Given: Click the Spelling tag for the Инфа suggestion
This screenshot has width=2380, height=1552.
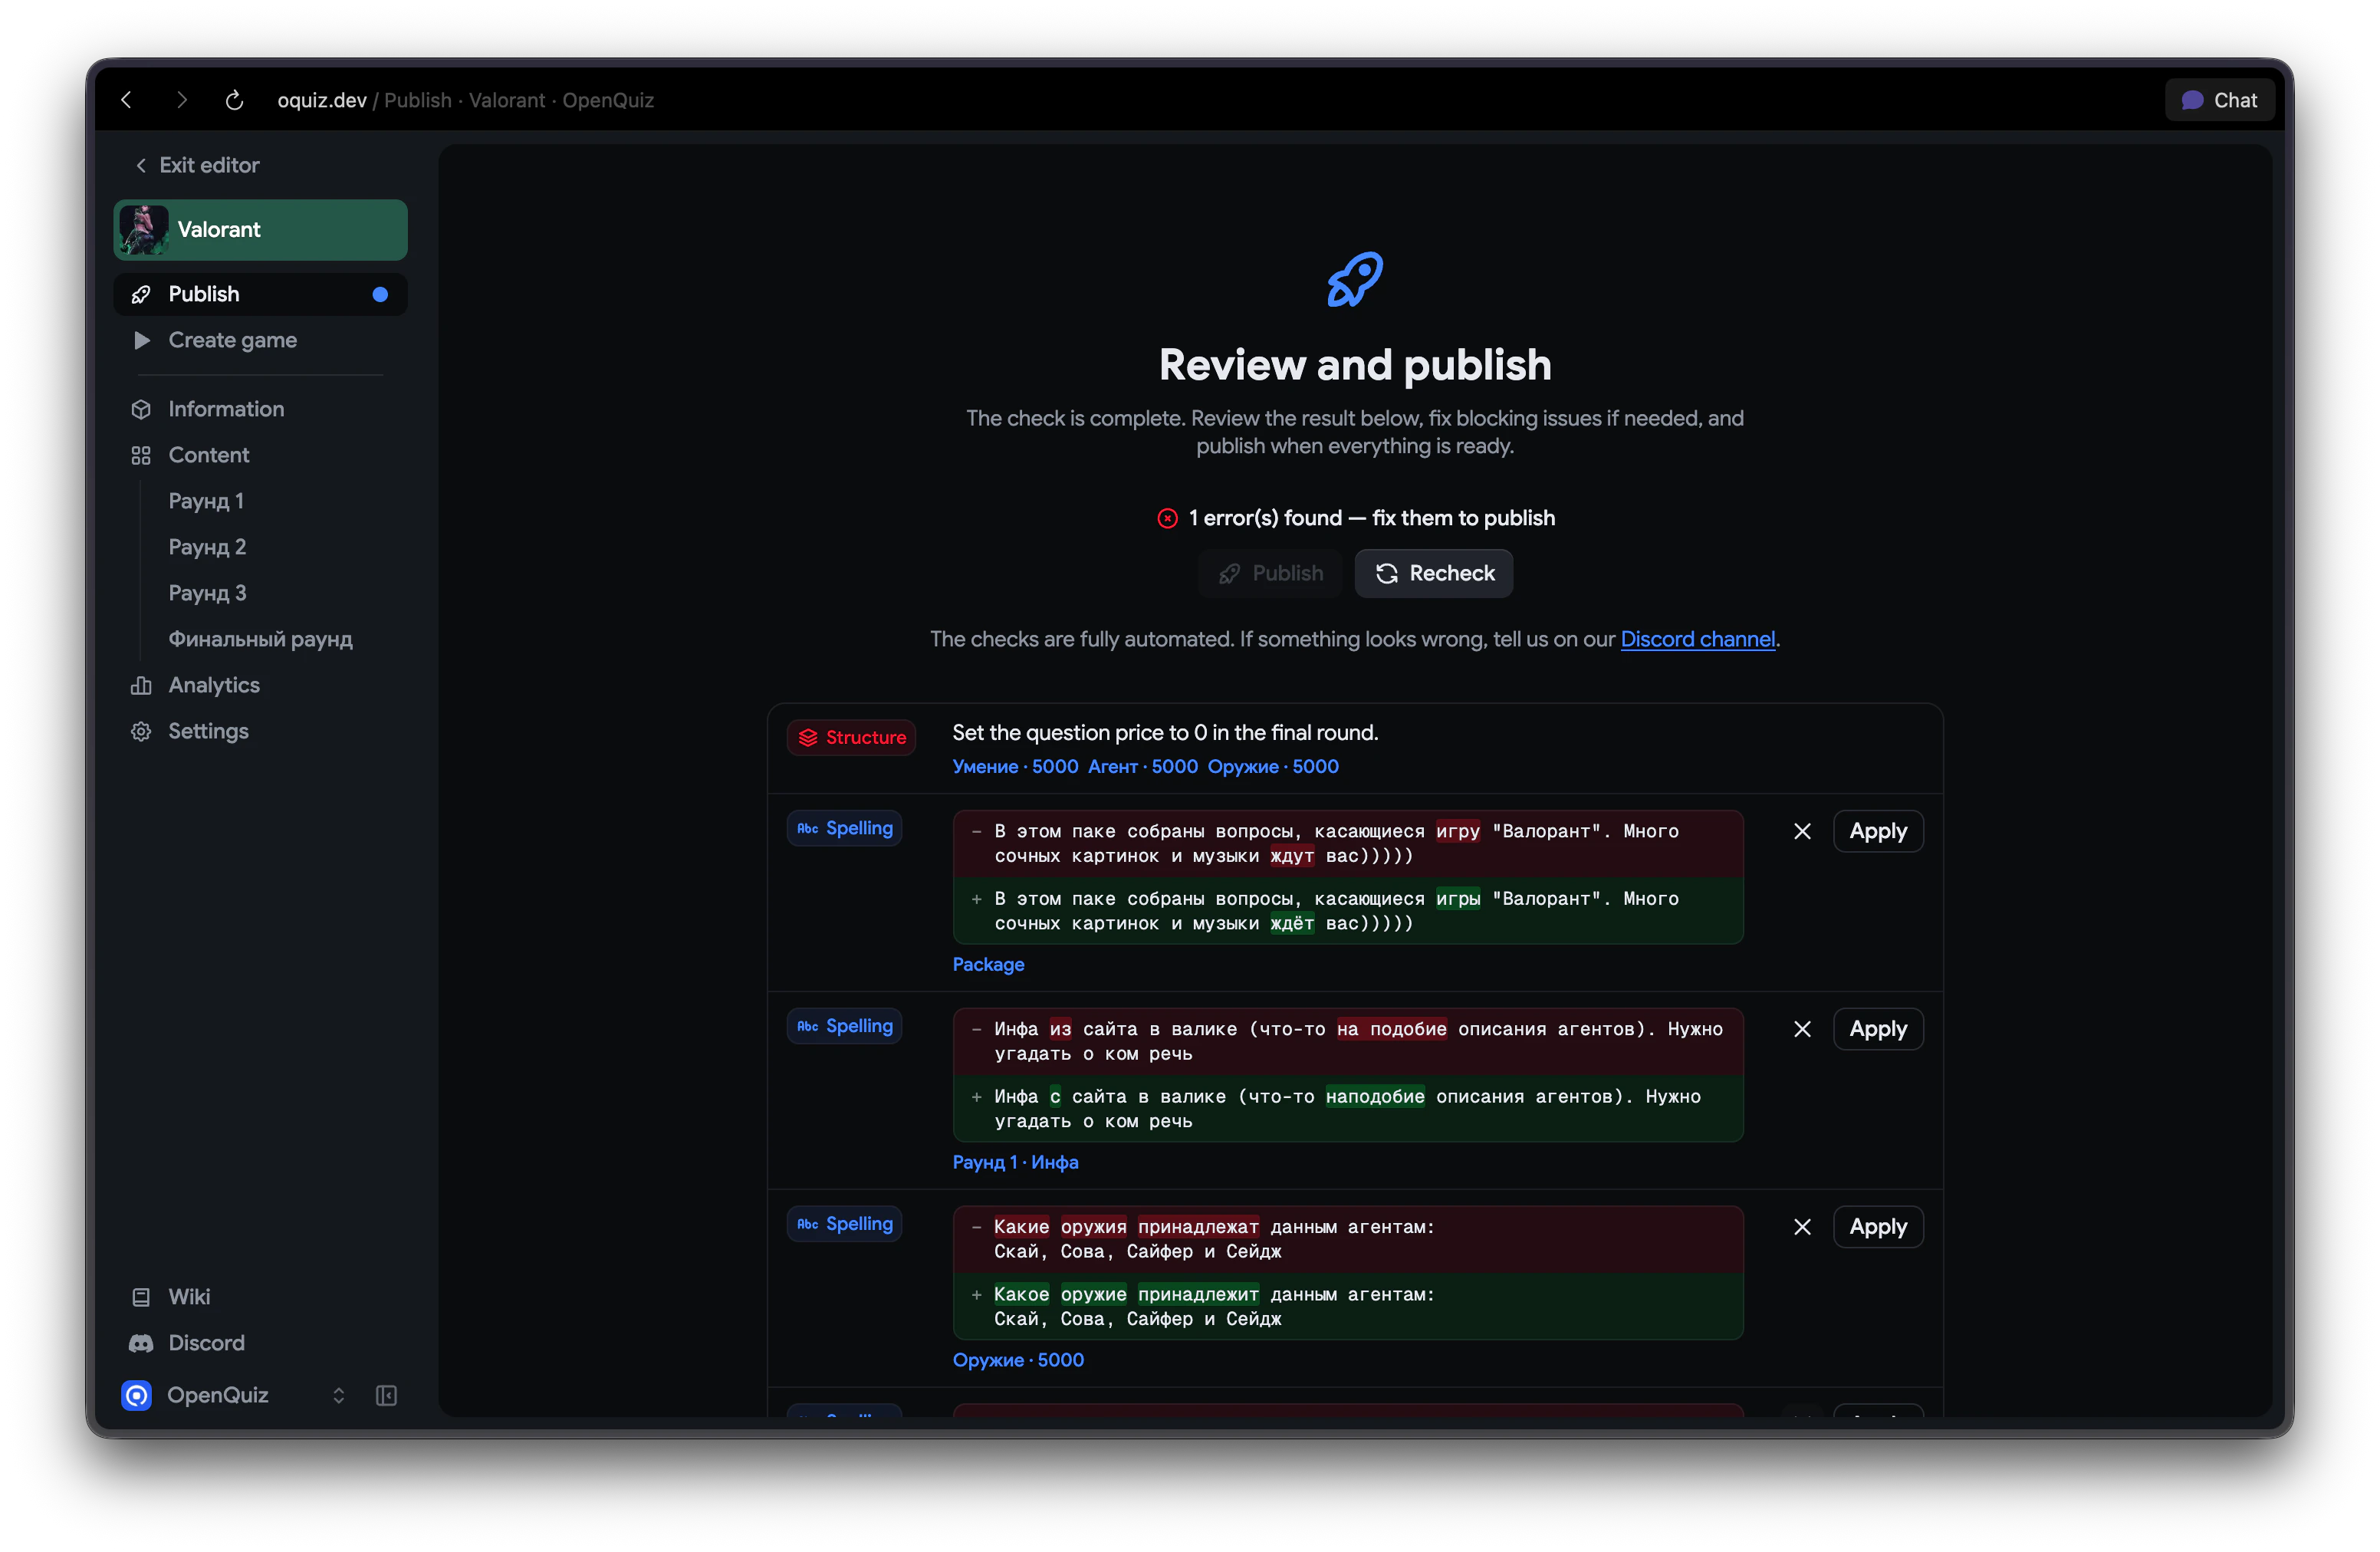Looking at the screenshot, I should click(845, 1026).
